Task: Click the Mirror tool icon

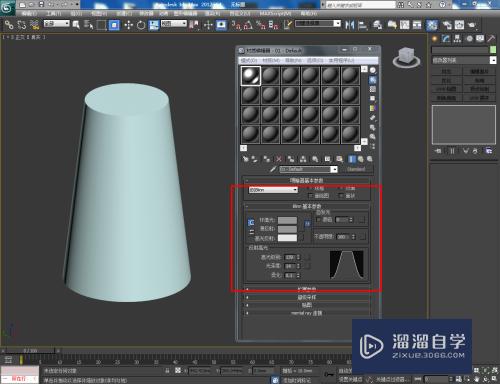Action: click(350, 25)
